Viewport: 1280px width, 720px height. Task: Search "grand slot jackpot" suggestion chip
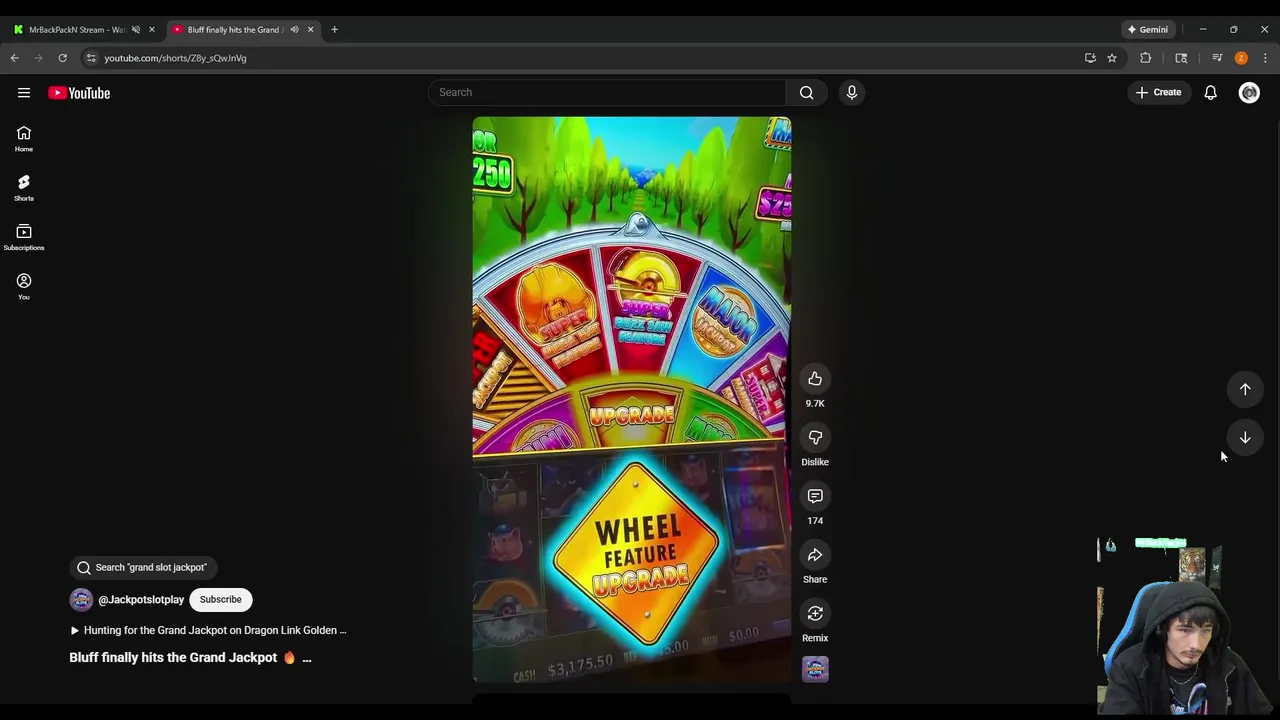coord(143,568)
